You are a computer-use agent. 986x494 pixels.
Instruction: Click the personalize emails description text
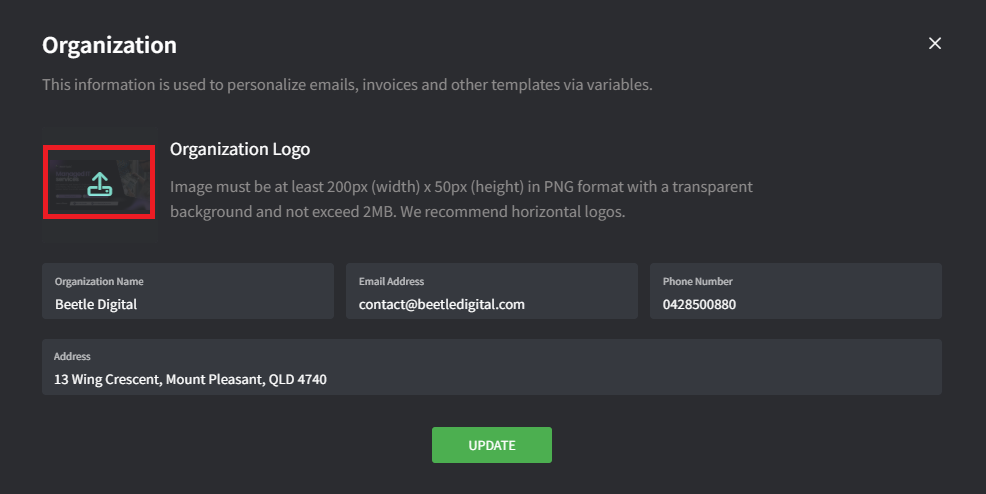pyautogui.click(x=347, y=85)
